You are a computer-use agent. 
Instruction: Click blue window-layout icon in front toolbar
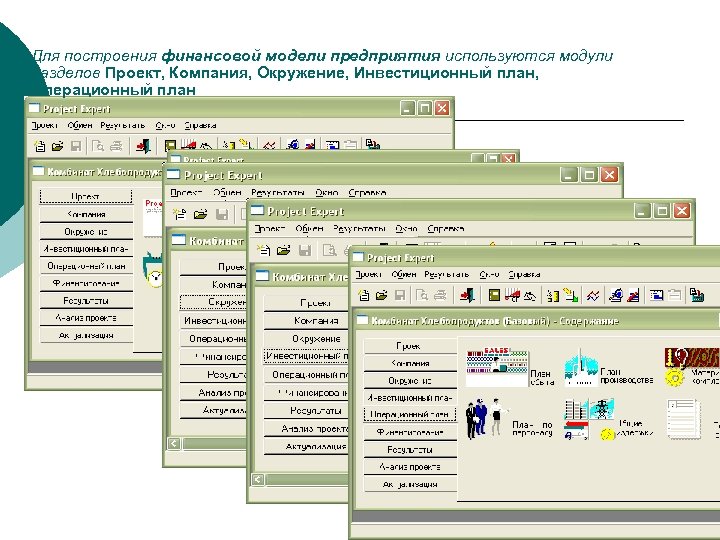tap(656, 295)
